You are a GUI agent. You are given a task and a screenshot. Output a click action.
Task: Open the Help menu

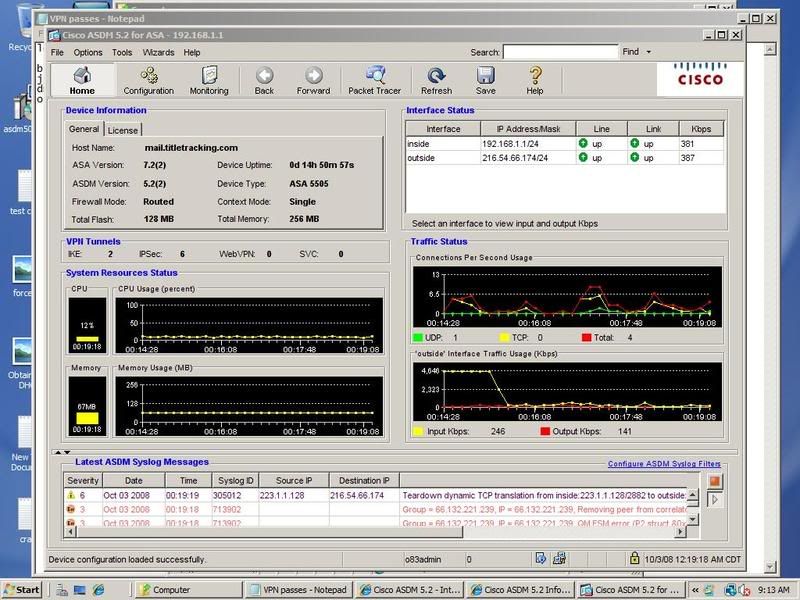coord(192,53)
